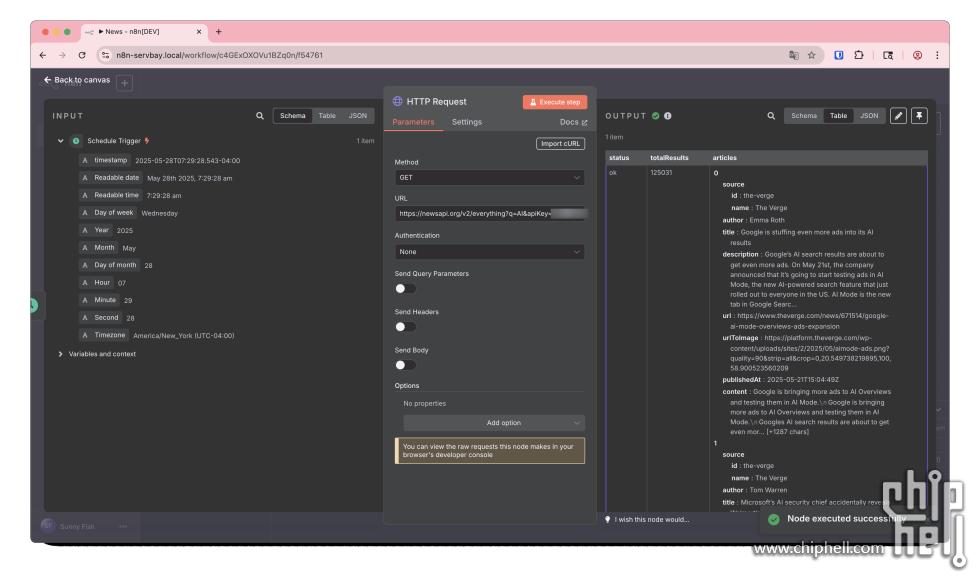Click the translate page icon
Viewport: 980px width, 583px height.
point(794,55)
